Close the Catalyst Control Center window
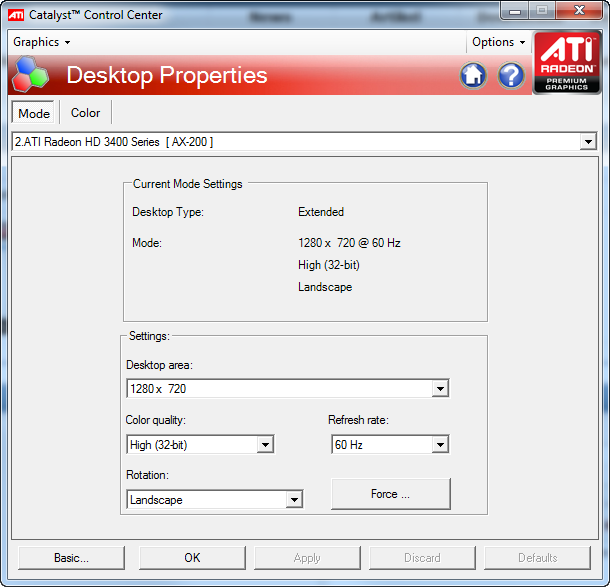610x587 pixels. coord(579,11)
